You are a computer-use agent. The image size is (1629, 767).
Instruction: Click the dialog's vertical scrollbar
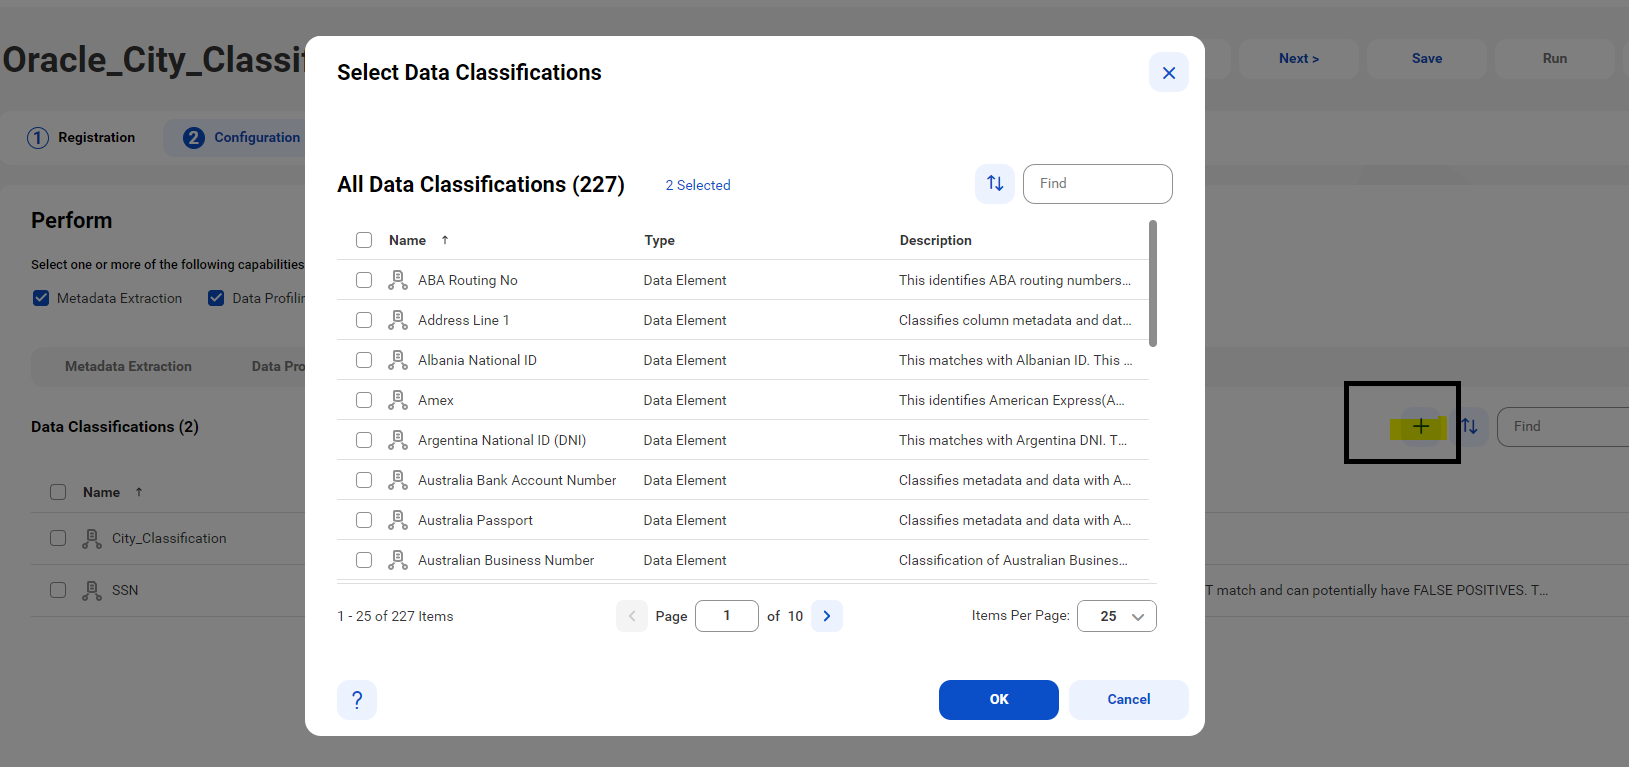click(x=1153, y=283)
